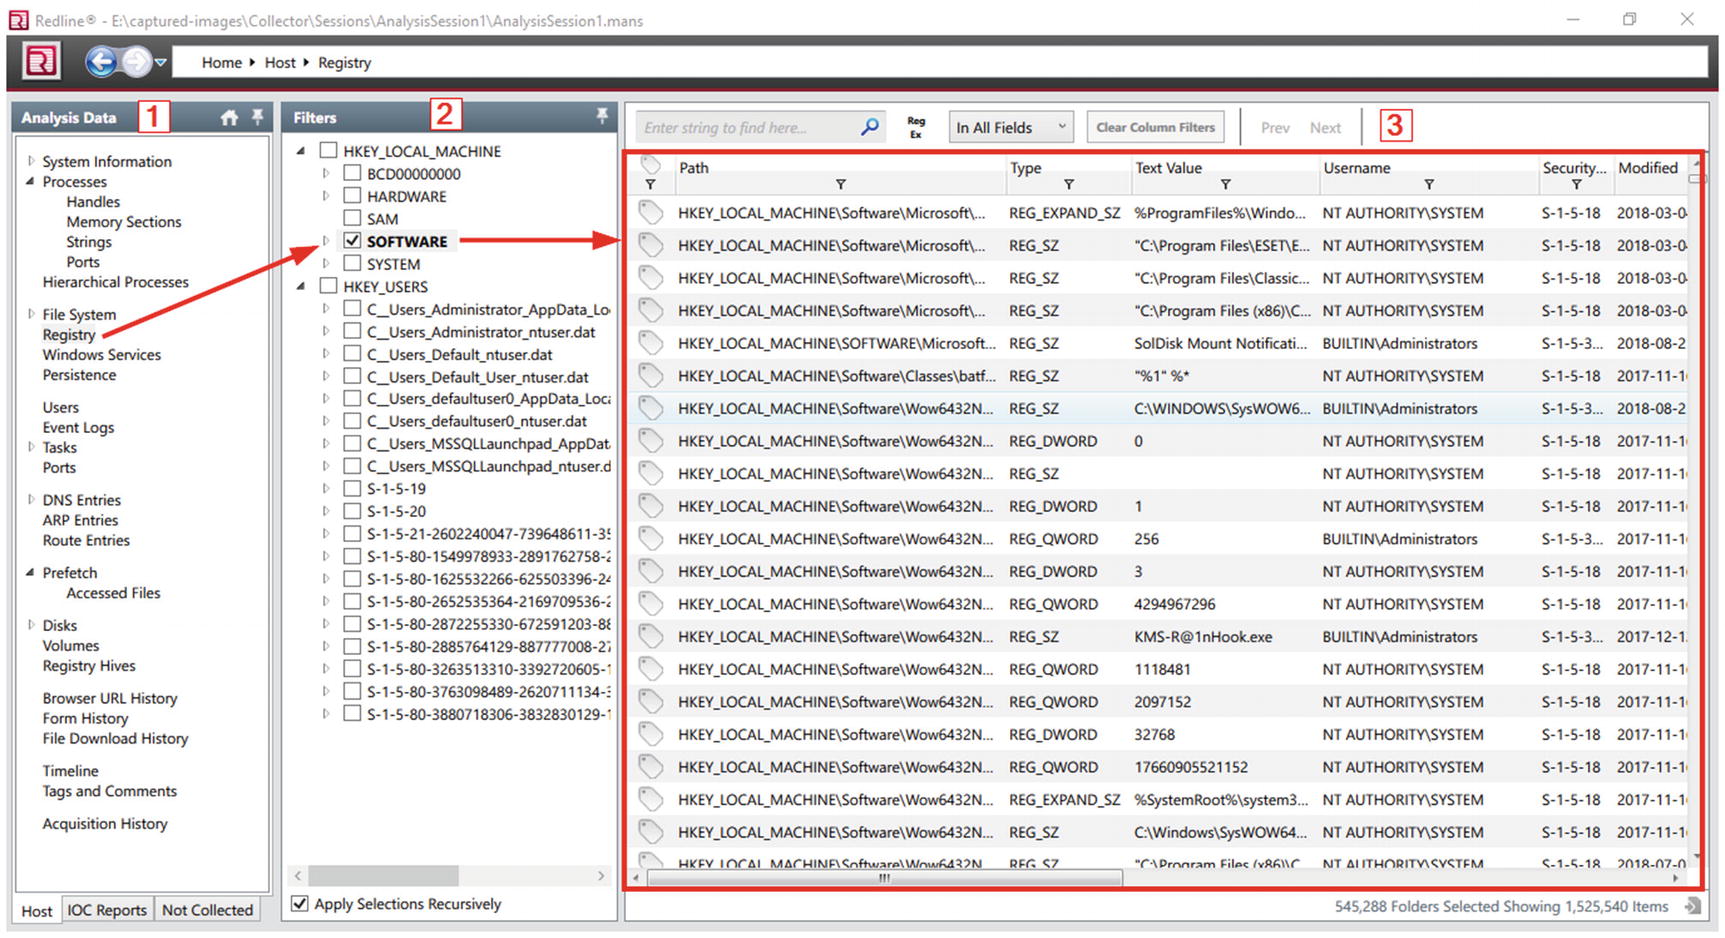Open the navigation history dropdown arrow

(x=160, y=63)
